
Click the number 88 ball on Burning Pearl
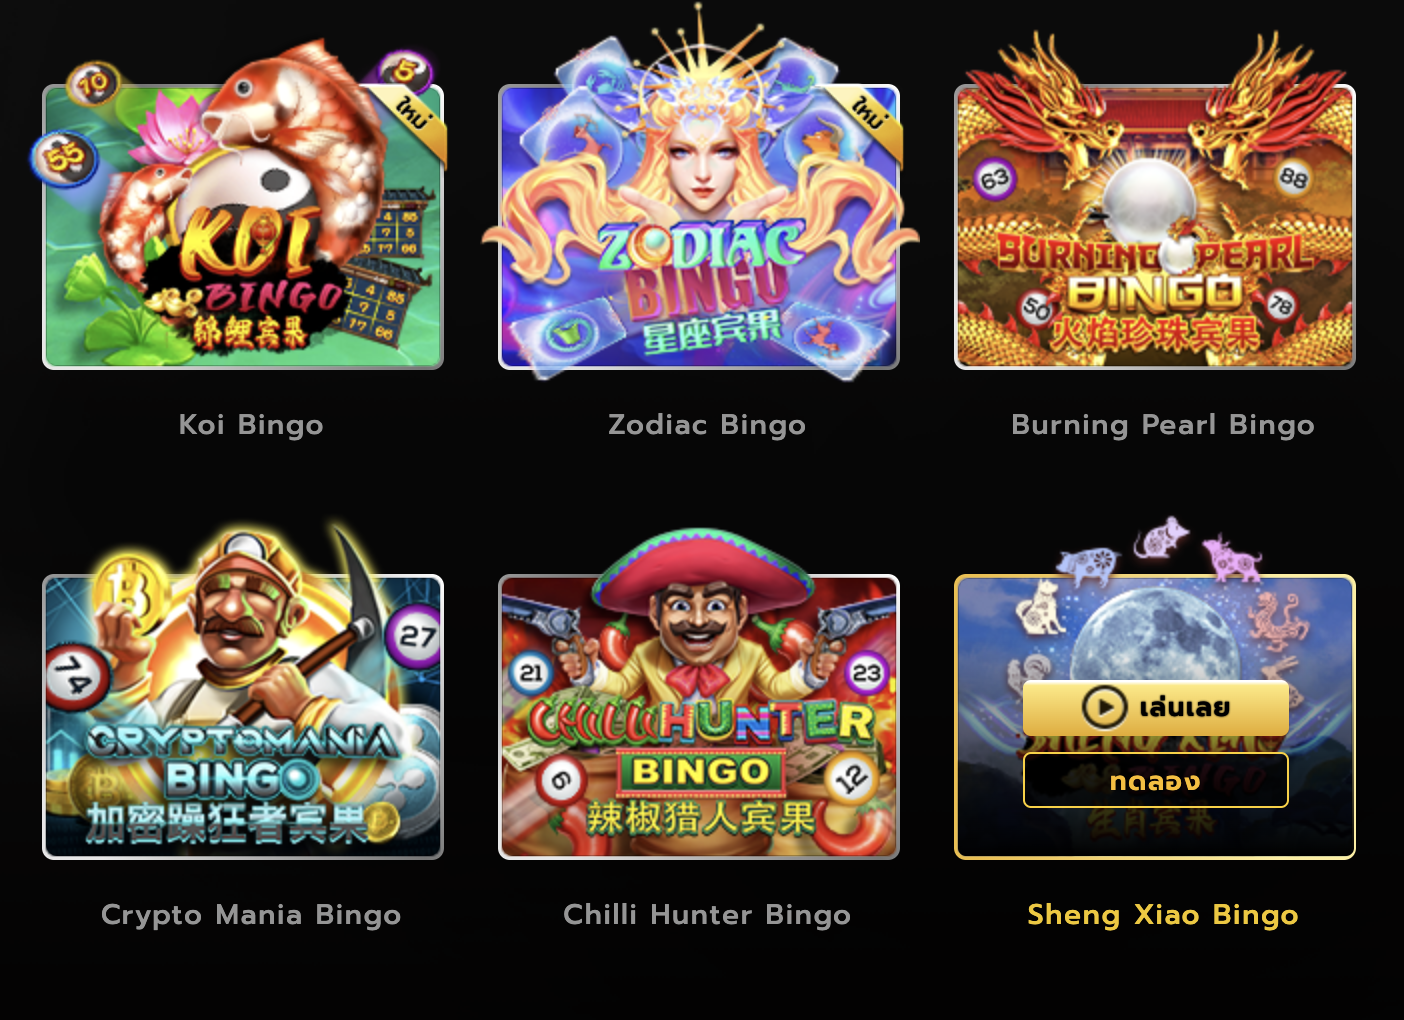tap(1294, 178)
